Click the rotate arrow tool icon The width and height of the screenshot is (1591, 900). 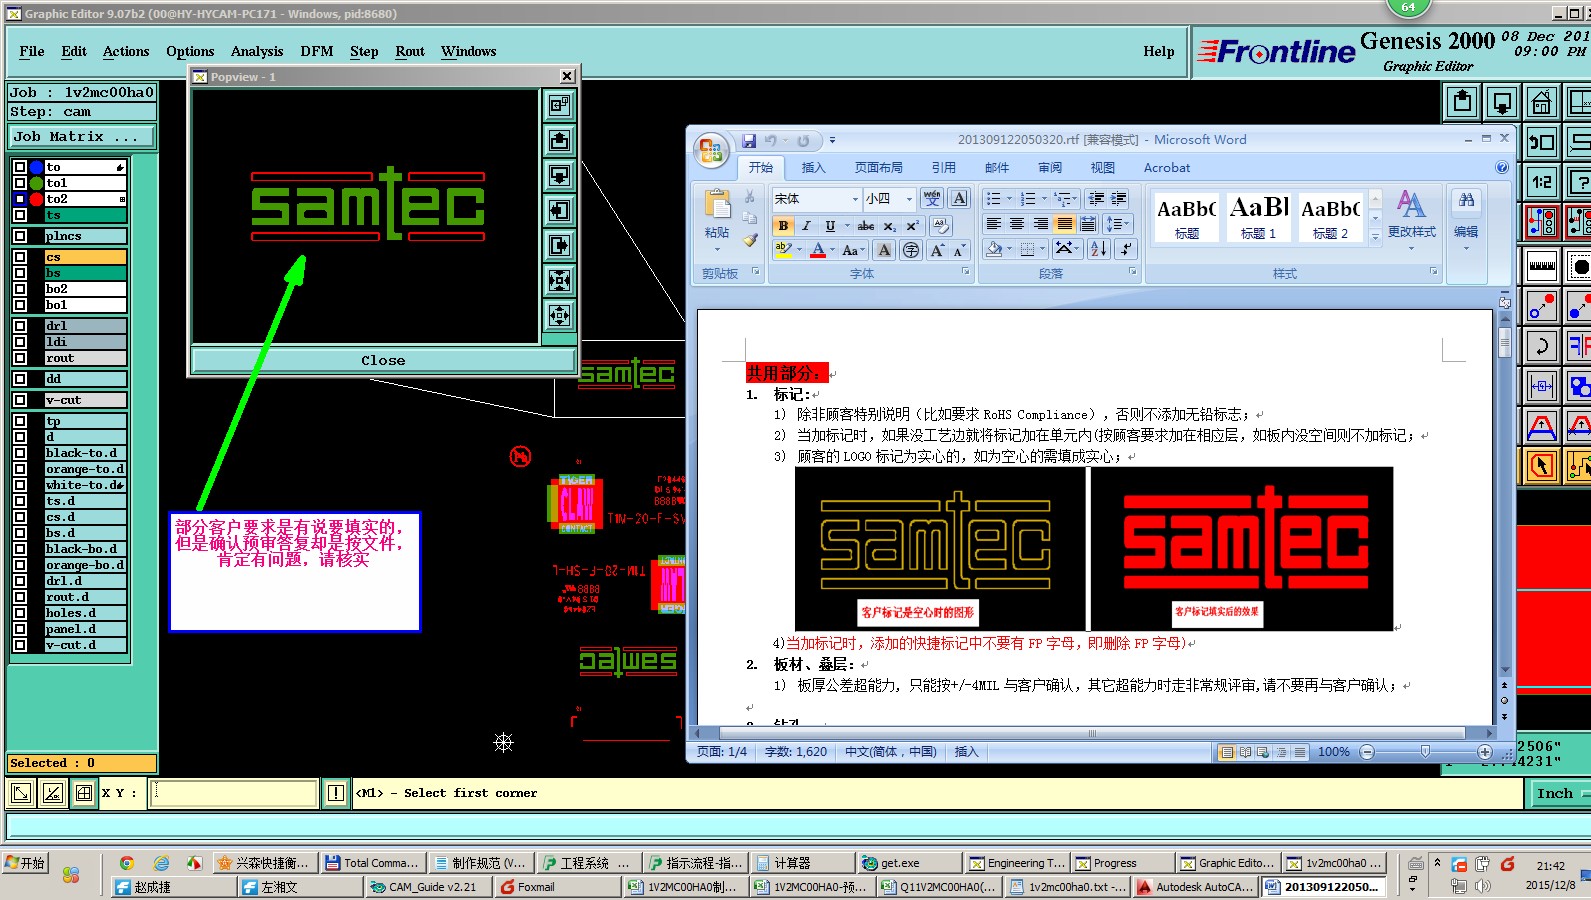(1541, 346)
